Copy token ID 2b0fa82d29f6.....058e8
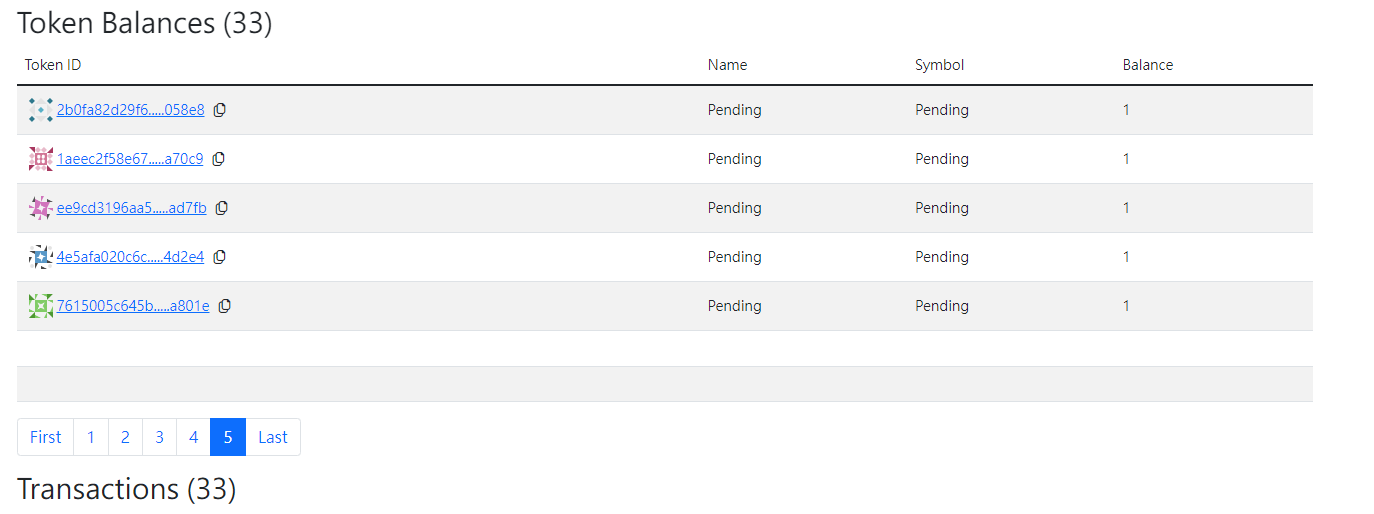1374x514 pixels. click(220, 110)
